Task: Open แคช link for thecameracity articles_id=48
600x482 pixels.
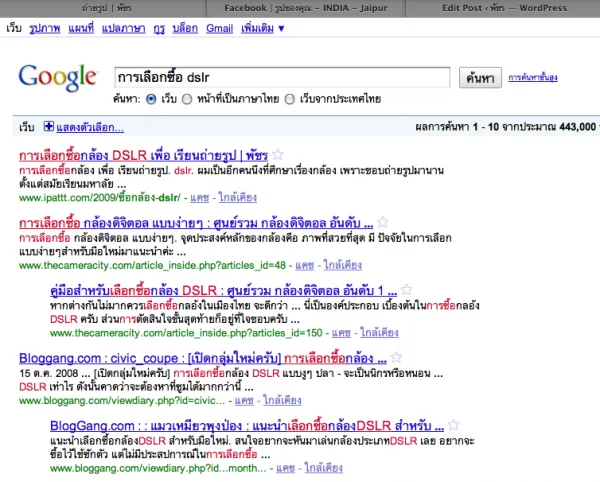Action: 305,265
